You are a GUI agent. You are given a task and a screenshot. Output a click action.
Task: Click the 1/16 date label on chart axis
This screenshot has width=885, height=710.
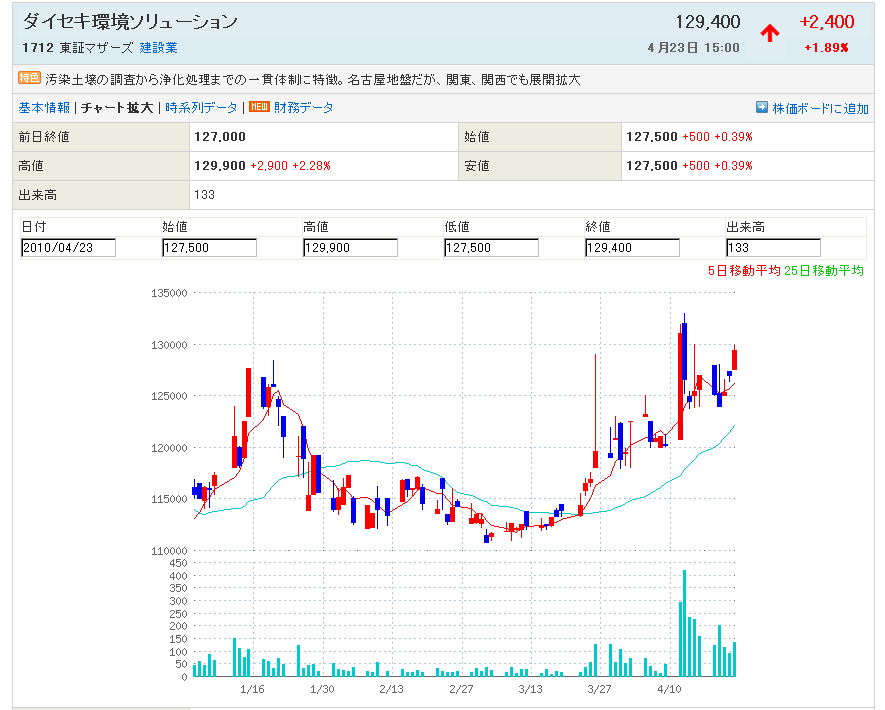(x=252, y=689)
